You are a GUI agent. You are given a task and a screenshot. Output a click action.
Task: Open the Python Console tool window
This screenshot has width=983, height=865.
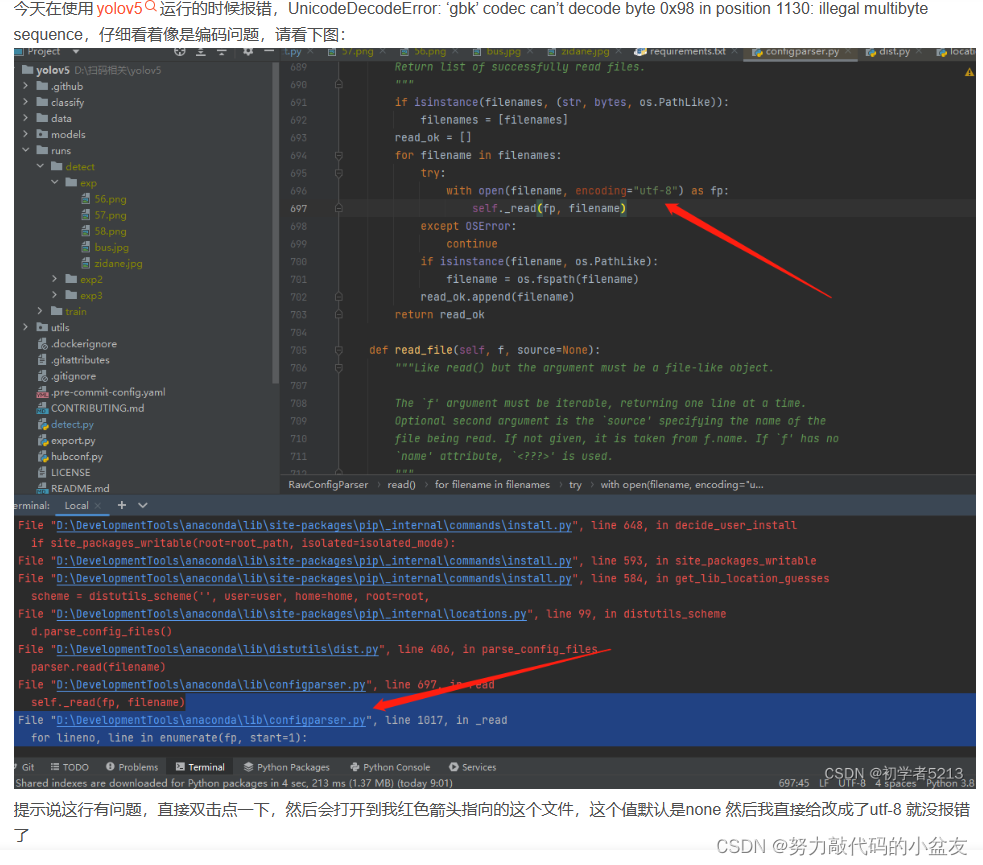[x=391, y=767]
